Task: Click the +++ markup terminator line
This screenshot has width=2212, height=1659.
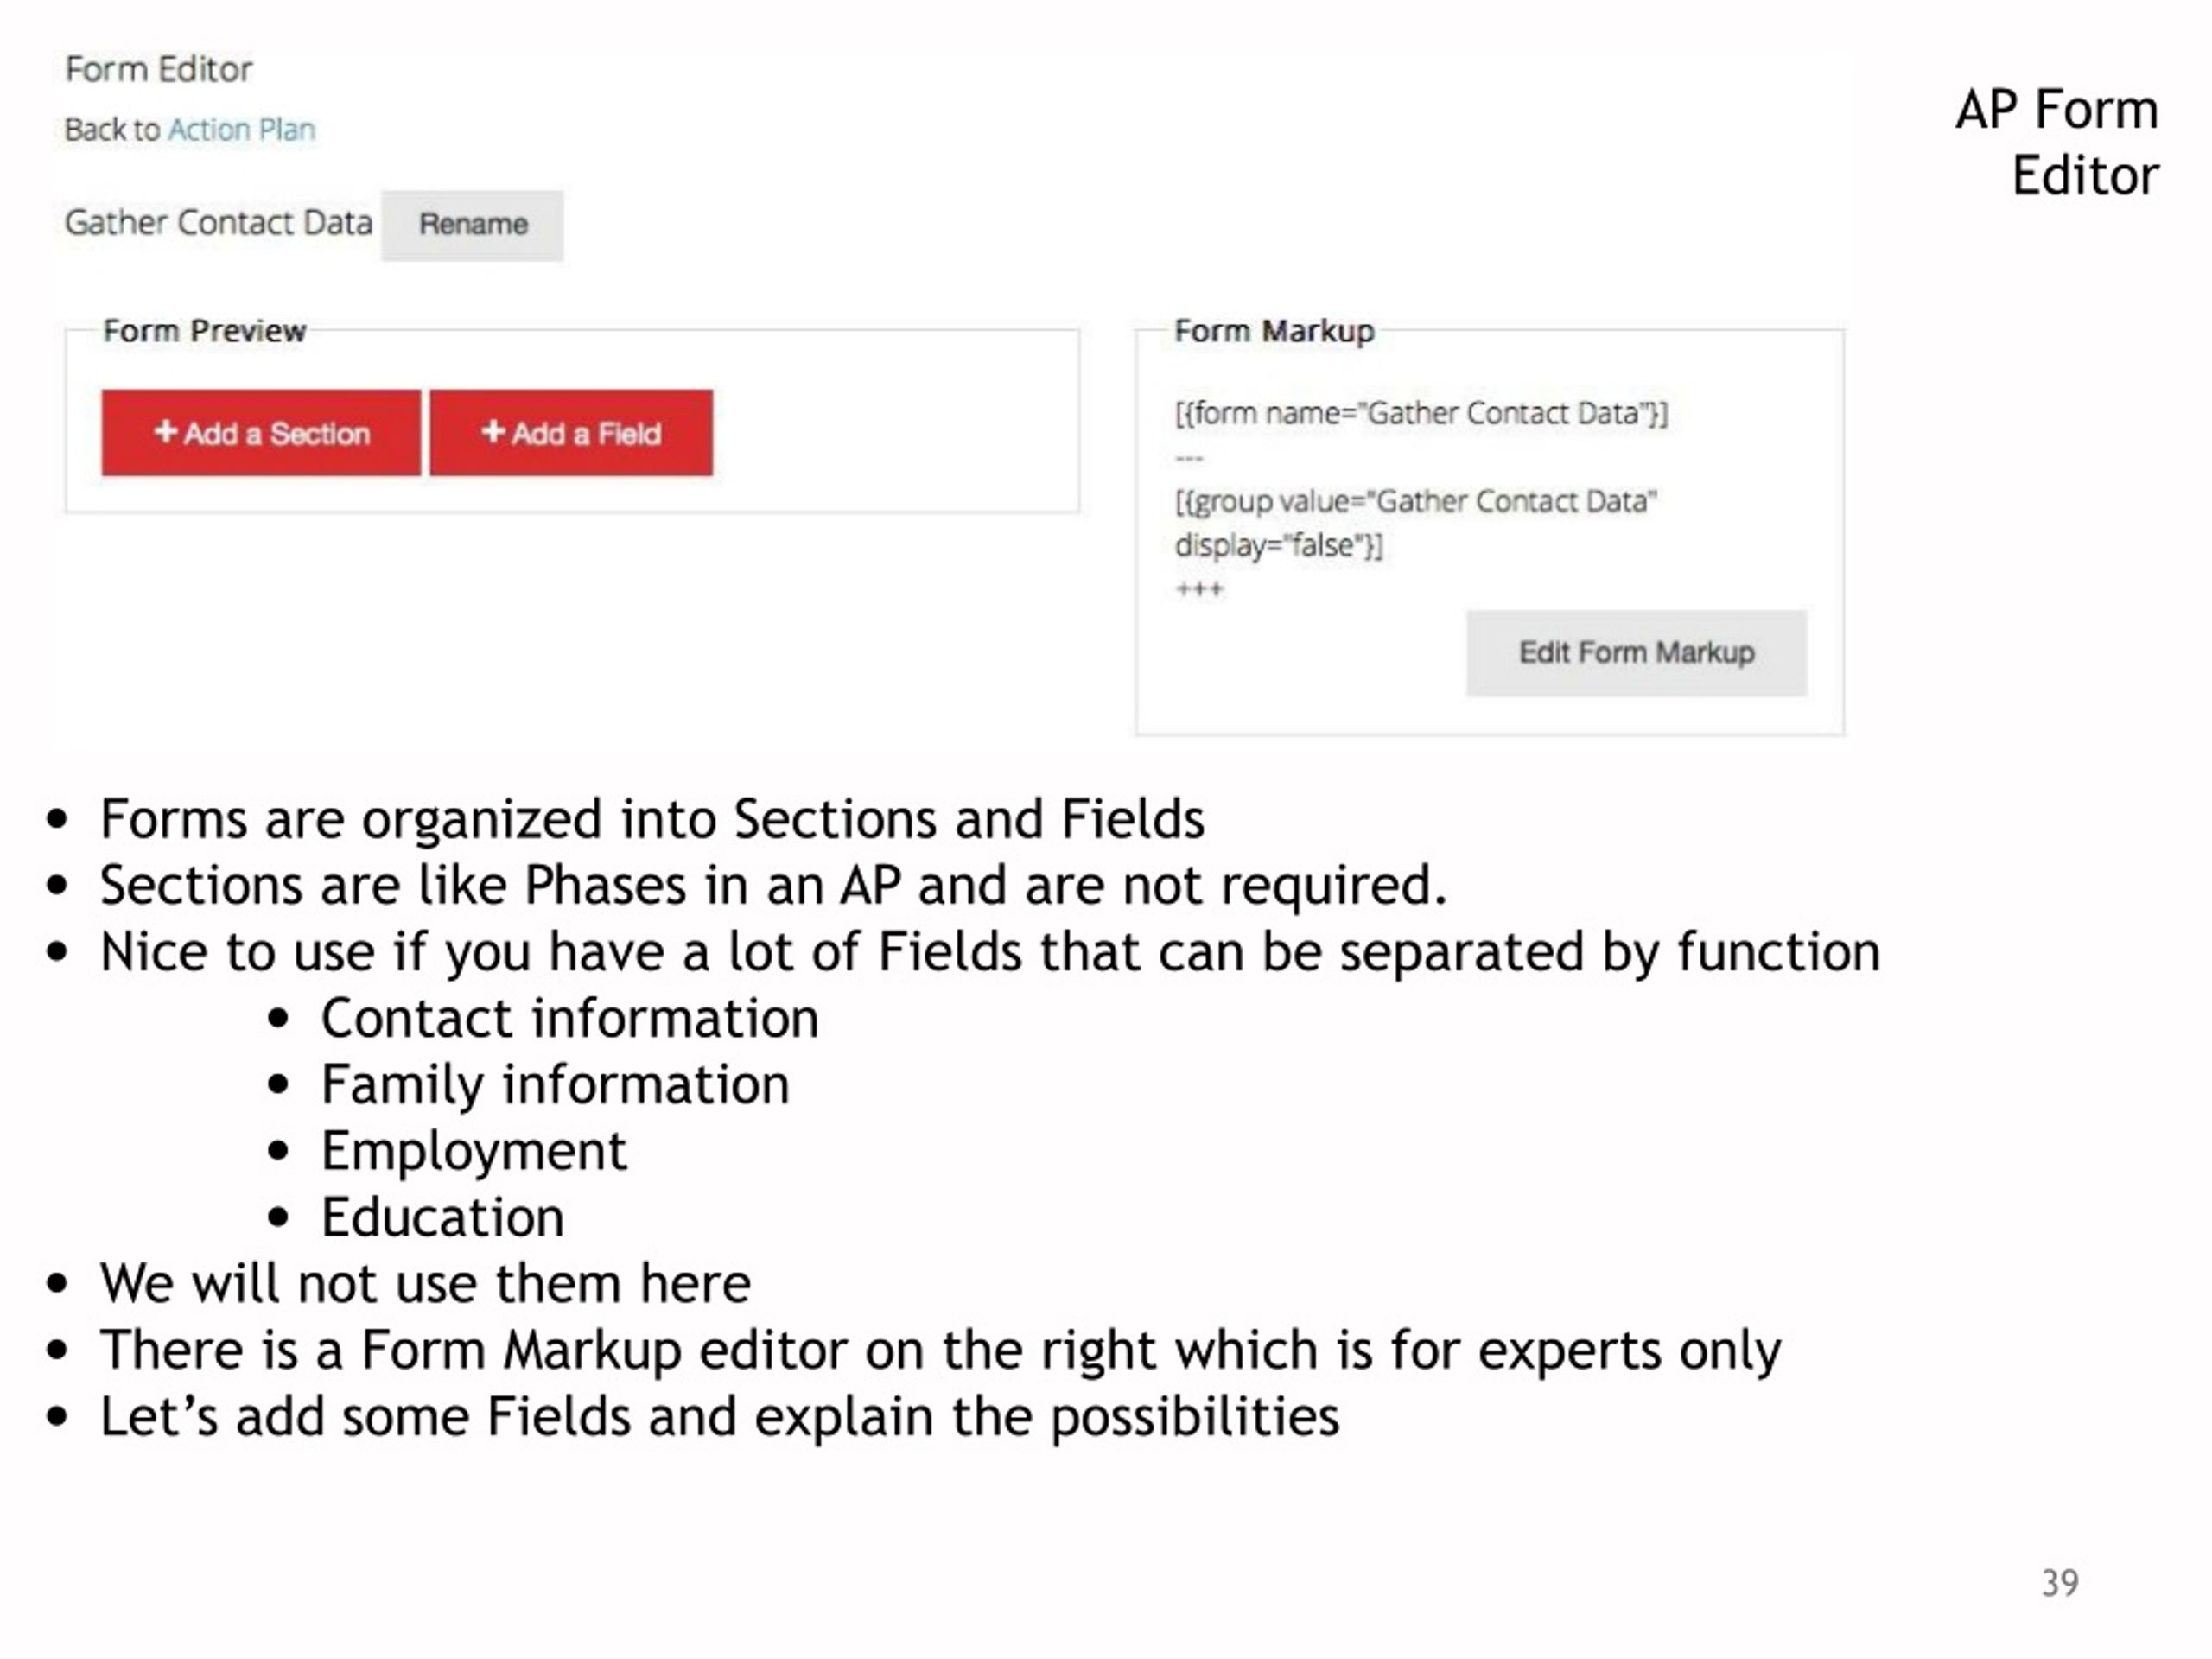Action: (1199, 589)
